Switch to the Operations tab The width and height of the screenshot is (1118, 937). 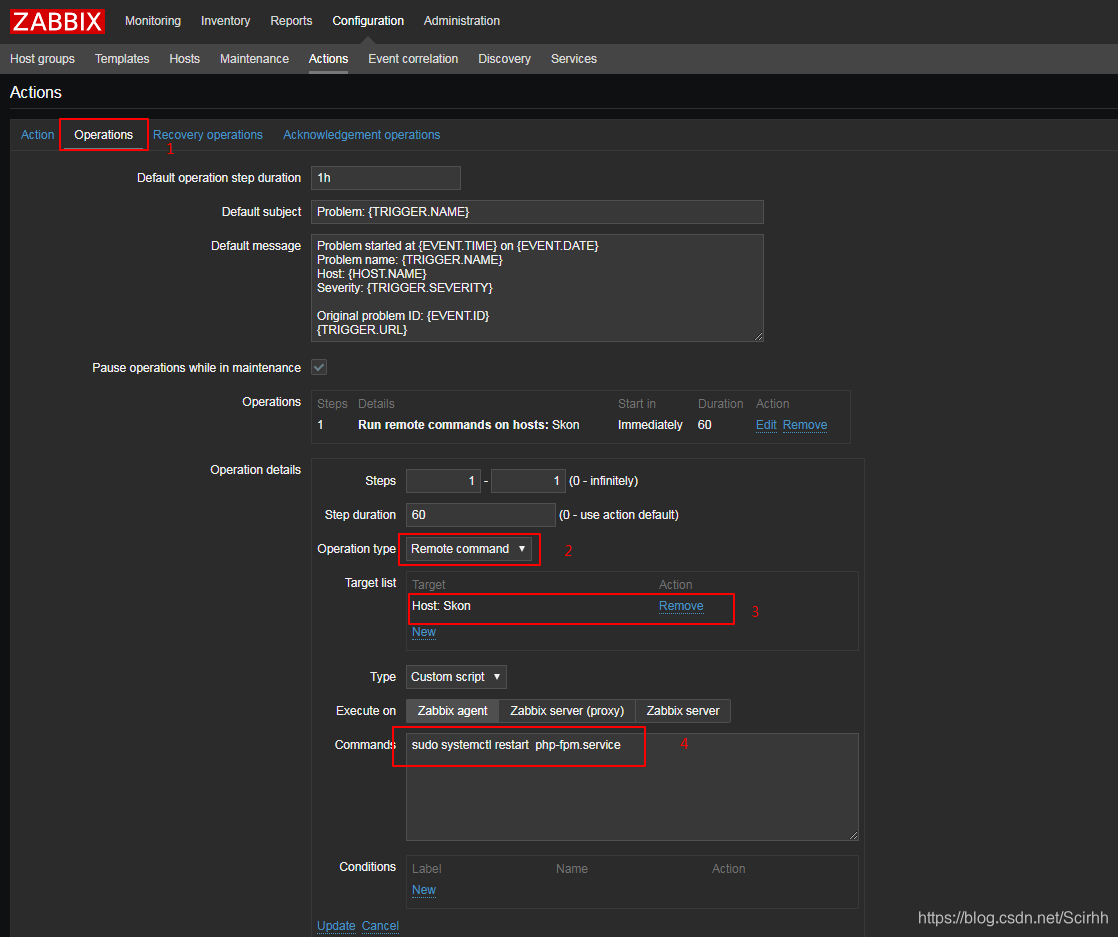pos(103,135)
